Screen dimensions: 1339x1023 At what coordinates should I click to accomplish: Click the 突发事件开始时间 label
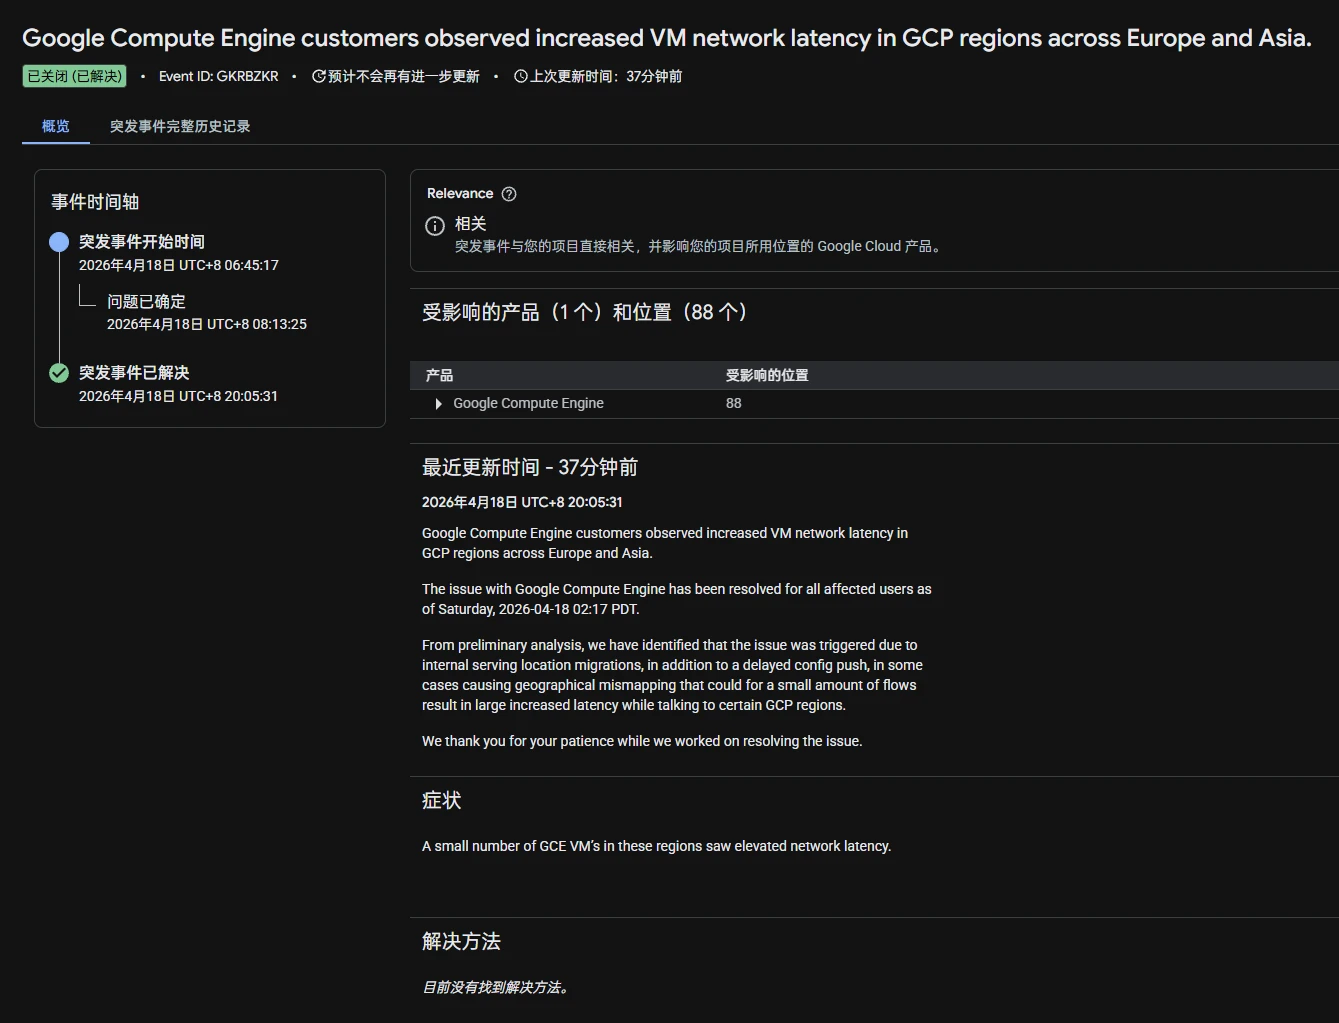[x=142, y=242]
